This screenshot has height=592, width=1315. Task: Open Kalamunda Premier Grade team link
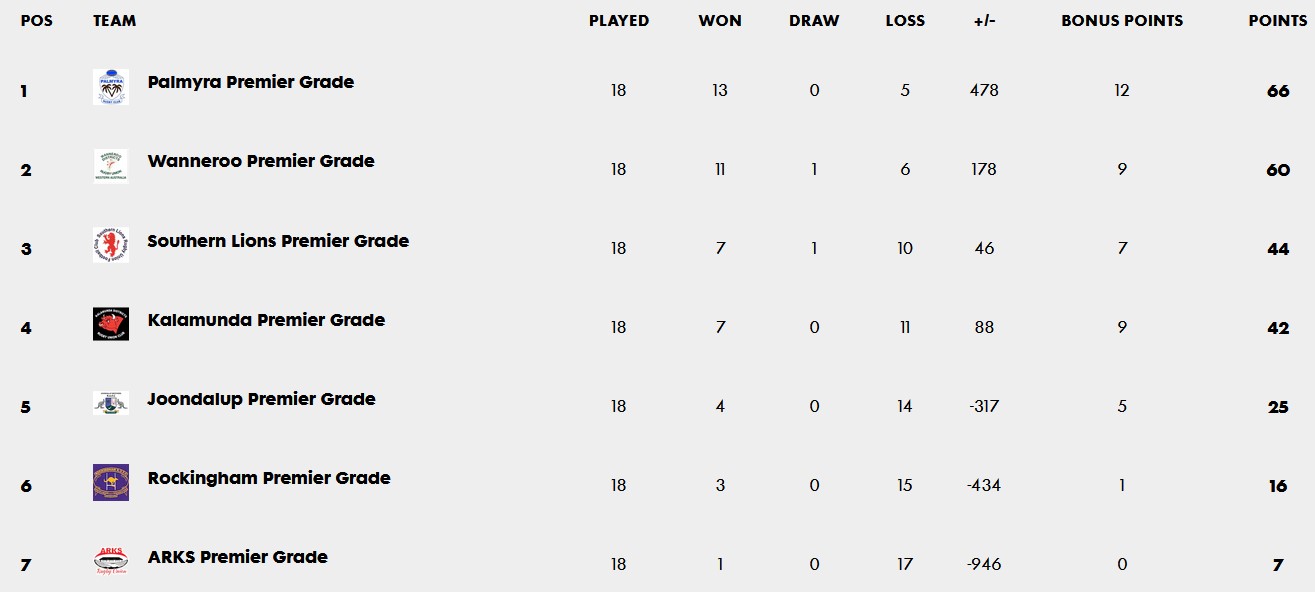click(266, 320)
